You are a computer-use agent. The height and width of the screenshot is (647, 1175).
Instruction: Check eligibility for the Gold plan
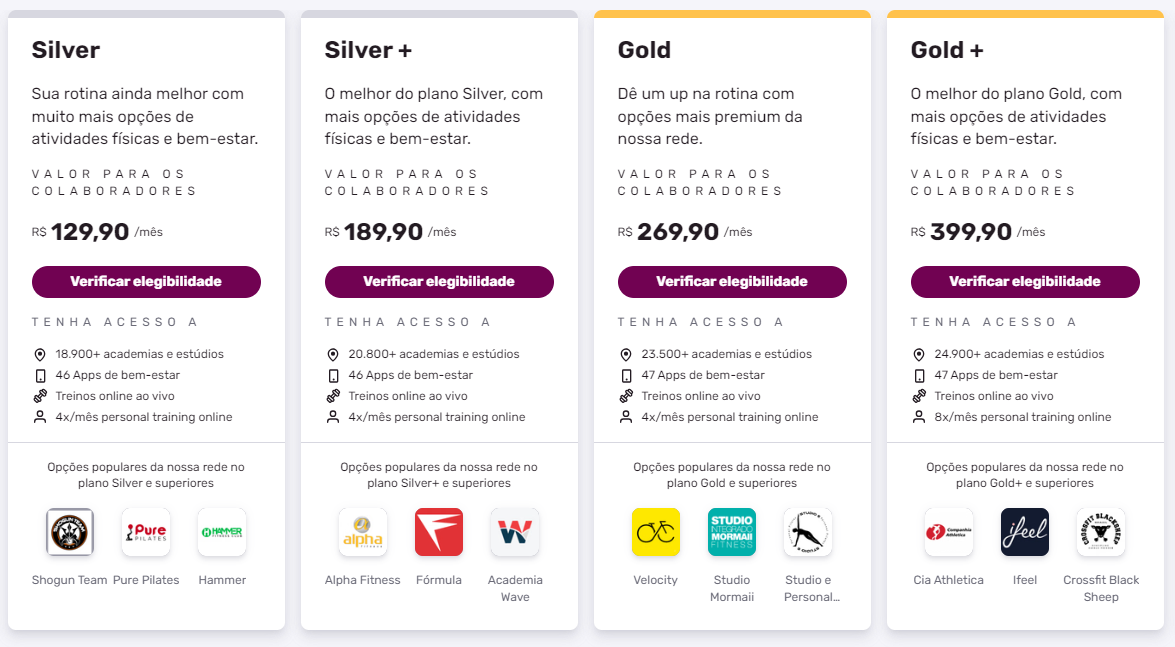click(x=732, y=282)
